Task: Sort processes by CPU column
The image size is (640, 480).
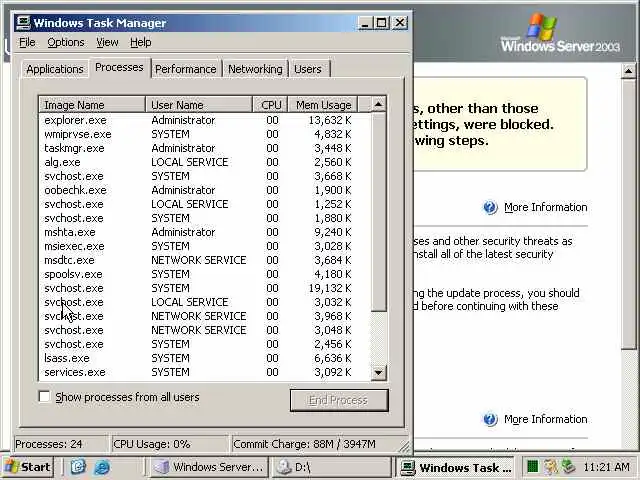Action: 270,104
